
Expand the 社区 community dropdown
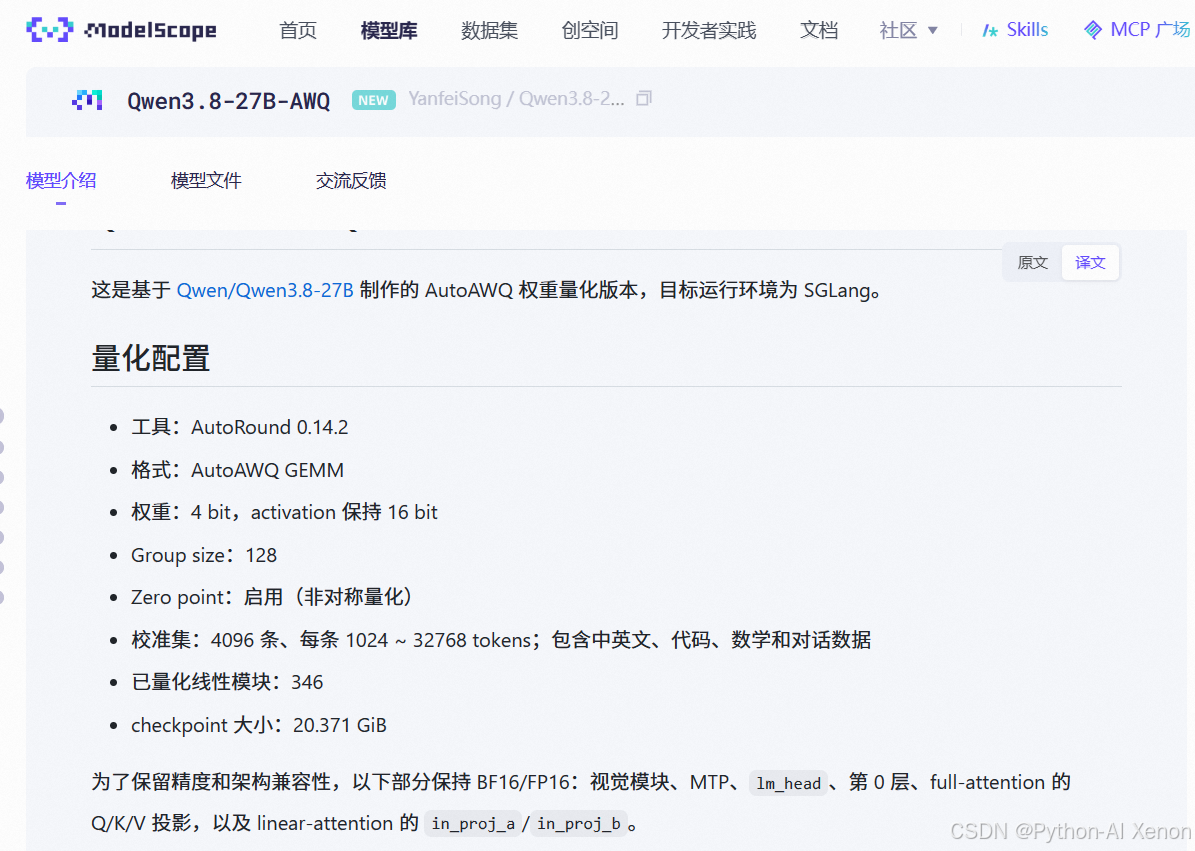[x=908, y=30]
